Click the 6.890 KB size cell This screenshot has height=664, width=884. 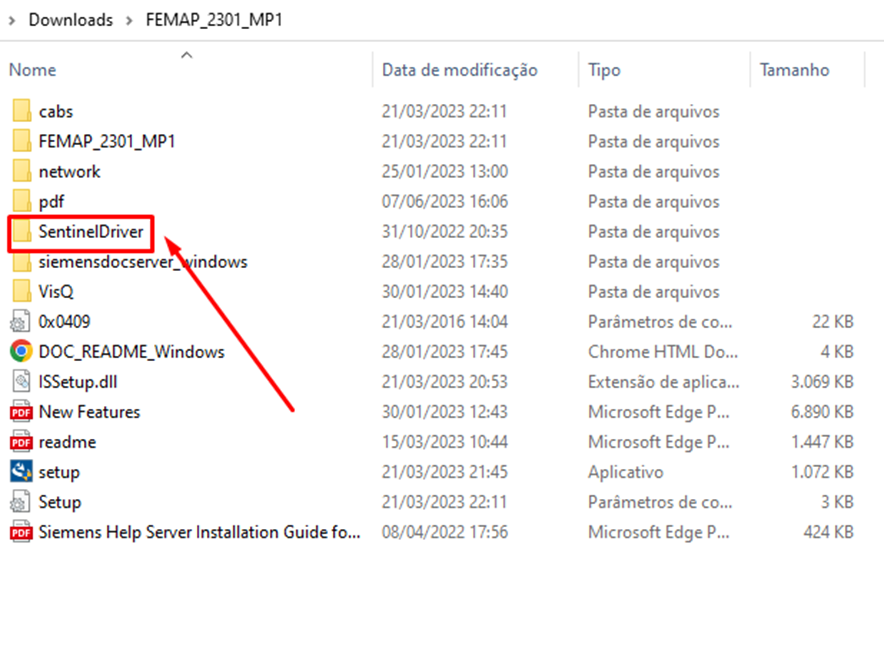point(822,411)
